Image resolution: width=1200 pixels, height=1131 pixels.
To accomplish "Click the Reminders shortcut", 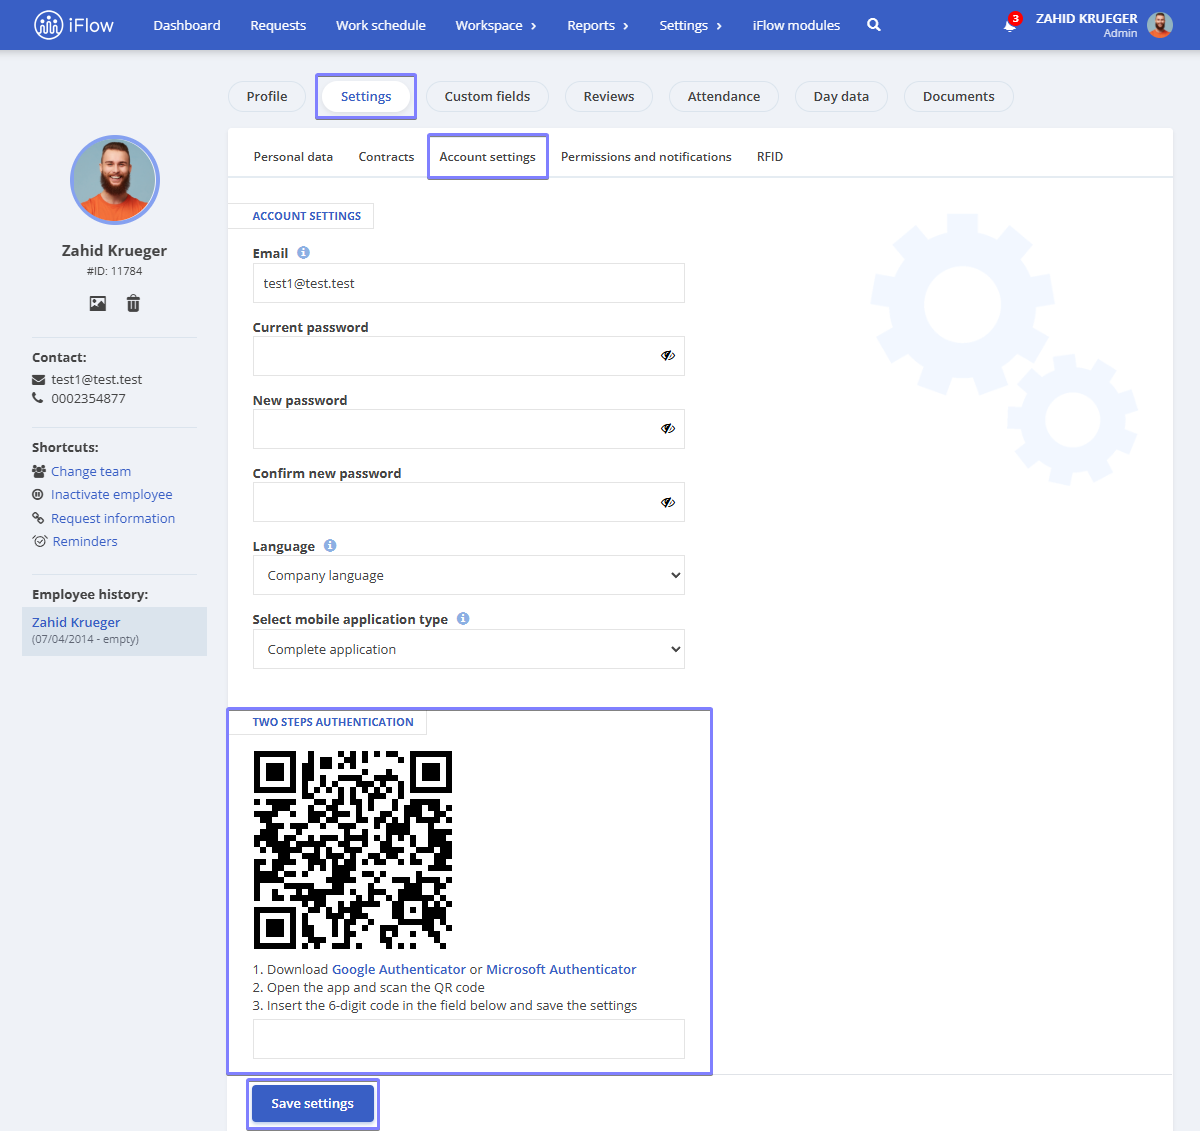I will point(85,541).
